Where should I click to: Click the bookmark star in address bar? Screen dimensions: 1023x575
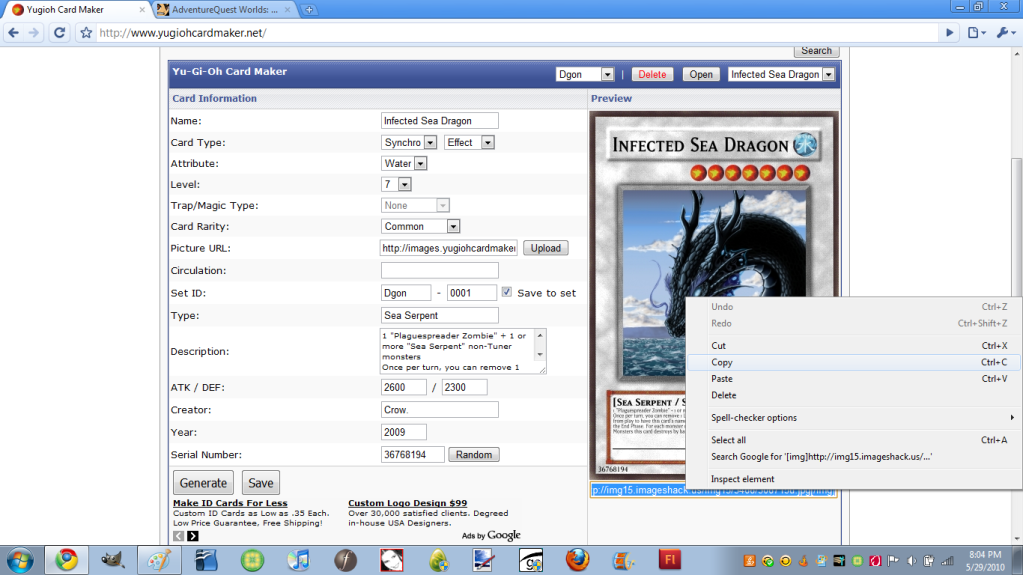(x=86, y=33)
